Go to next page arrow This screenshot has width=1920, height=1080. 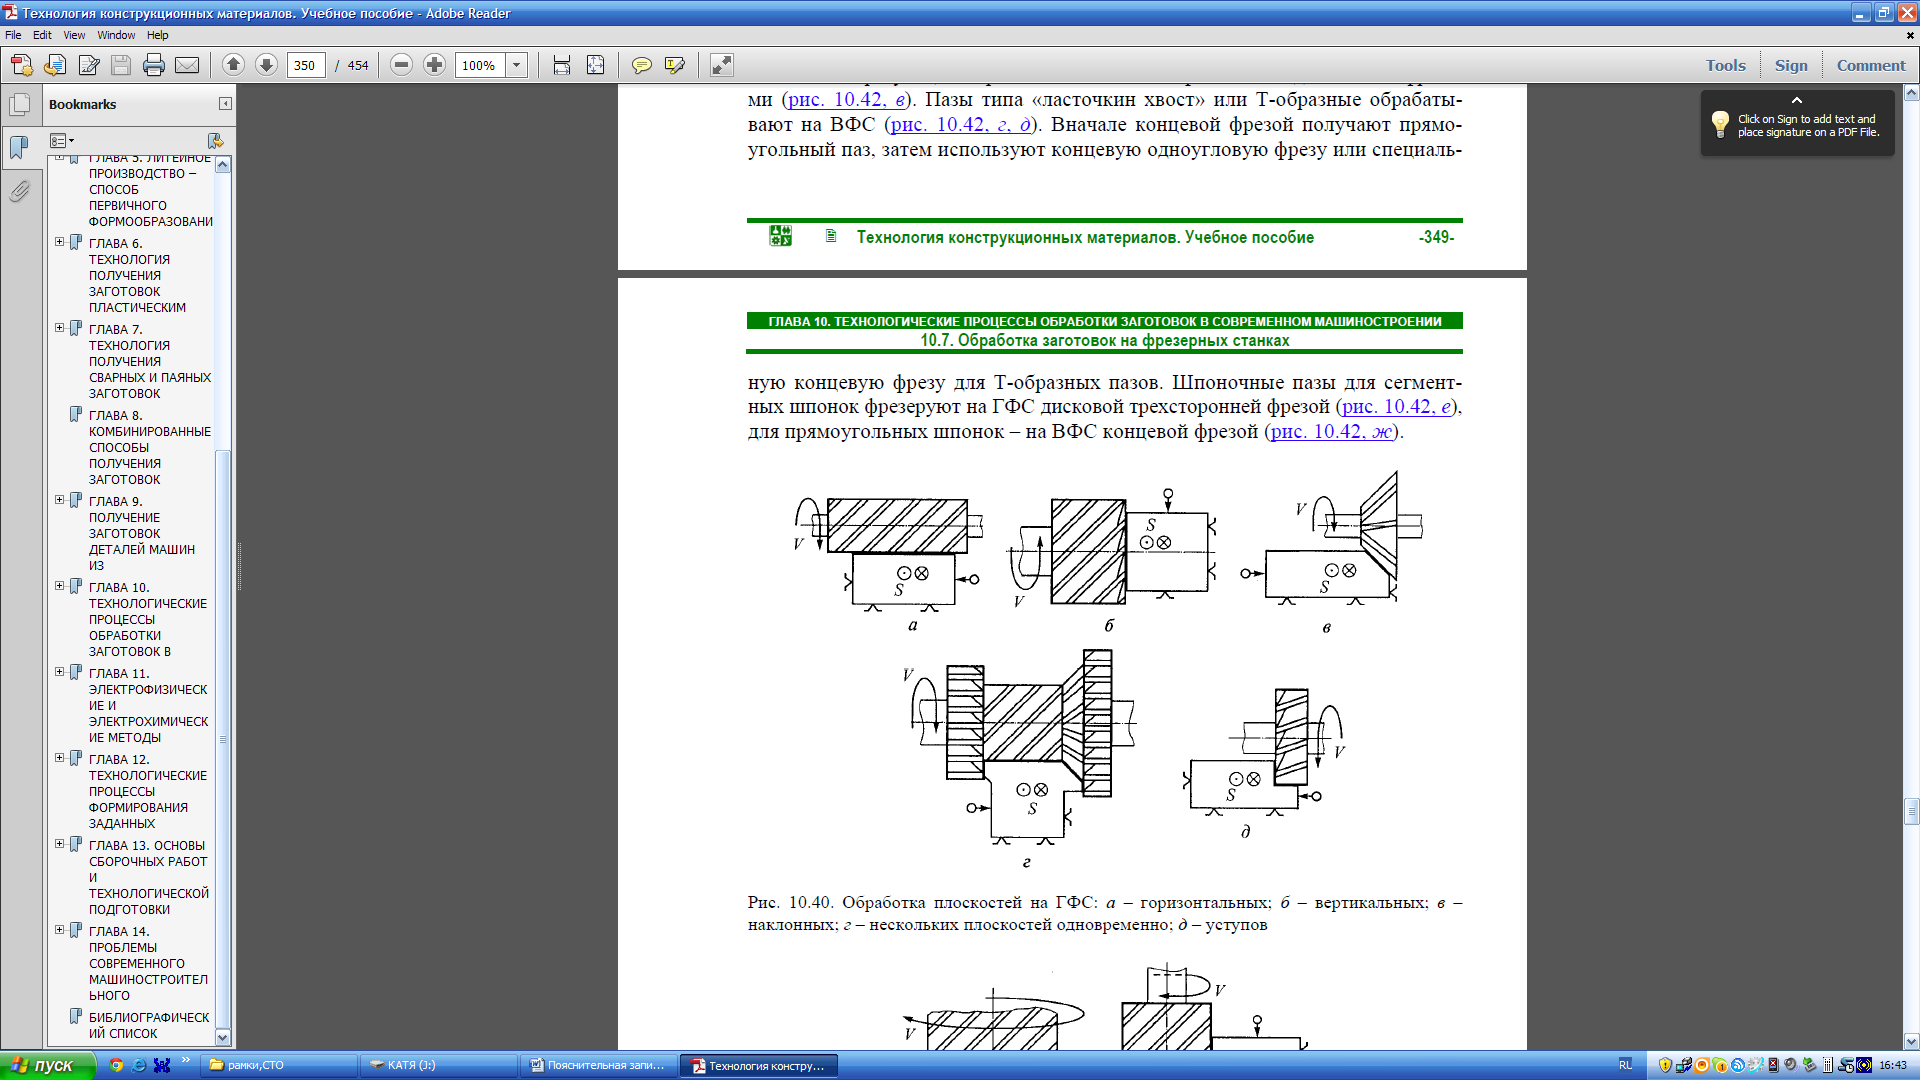pos(266,65)
